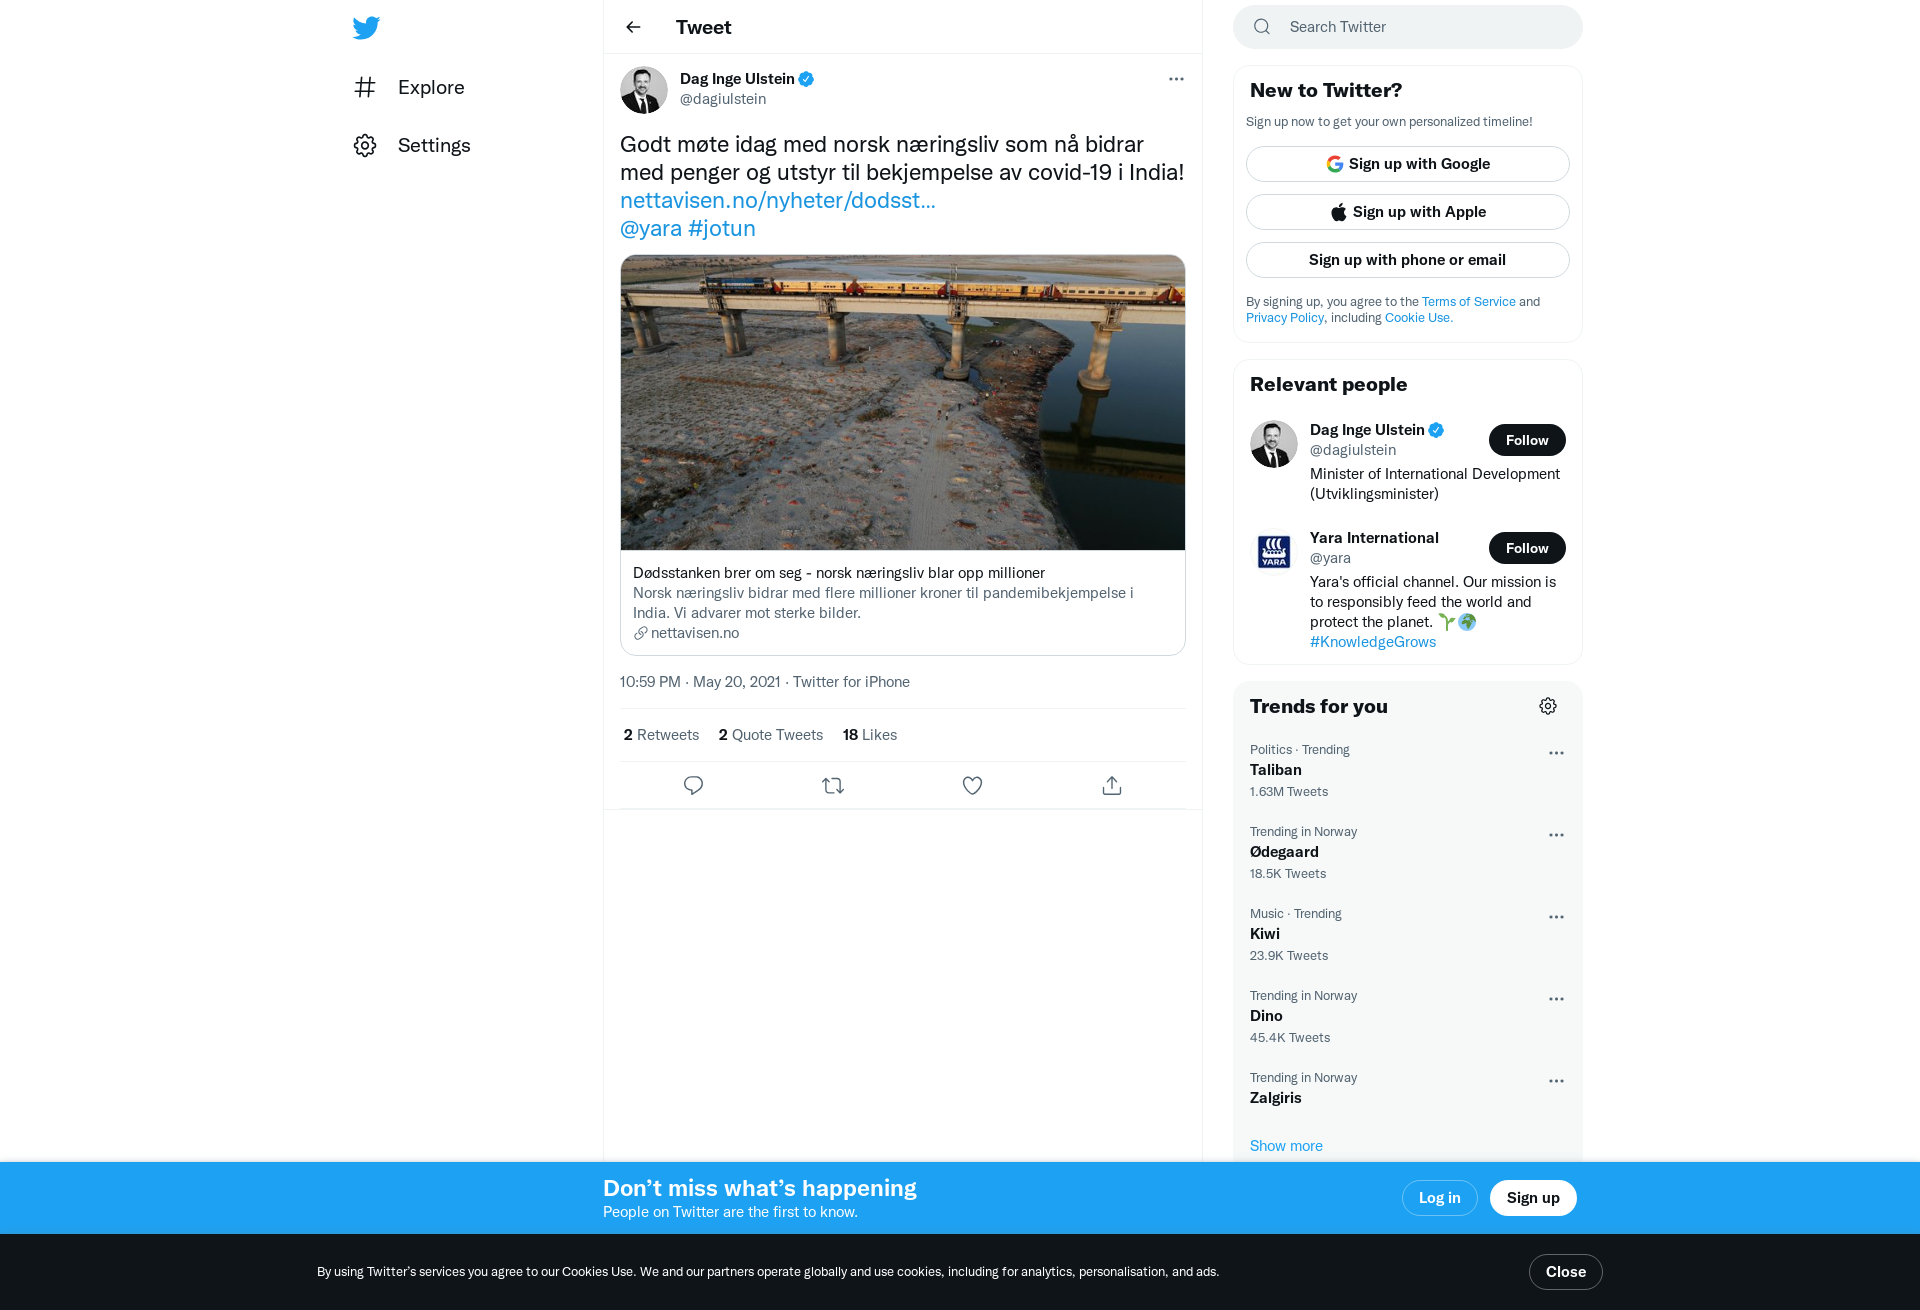Sign up with Google
Image resolution: width=1920 pixels, height=1310 pixels.
[x=1408, y=164]
